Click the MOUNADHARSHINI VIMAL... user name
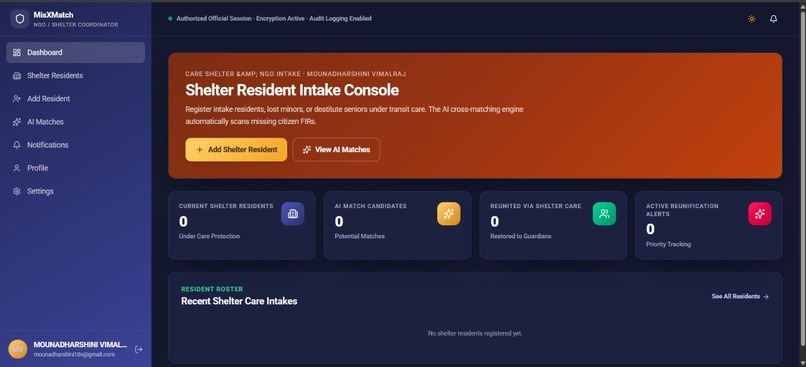 [80, 344]
